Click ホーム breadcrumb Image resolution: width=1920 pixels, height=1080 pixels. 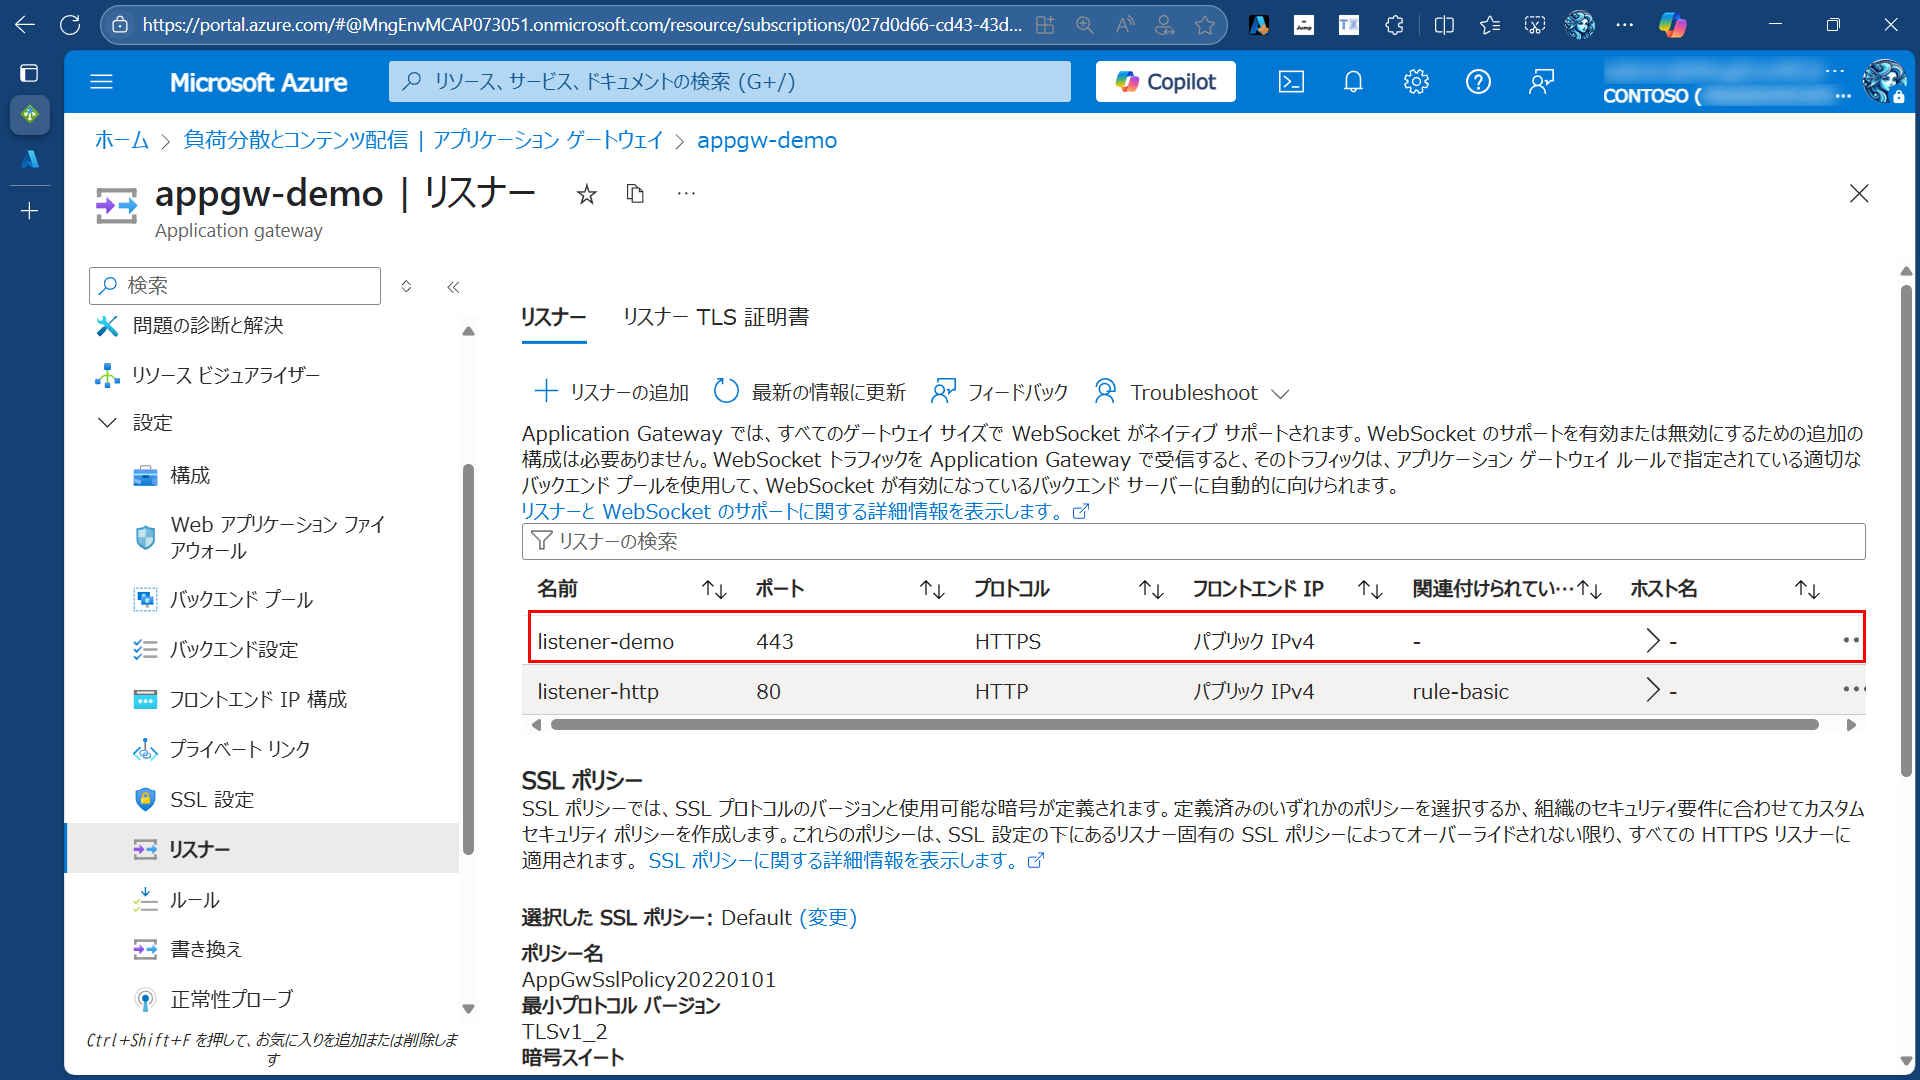[121, 140]
